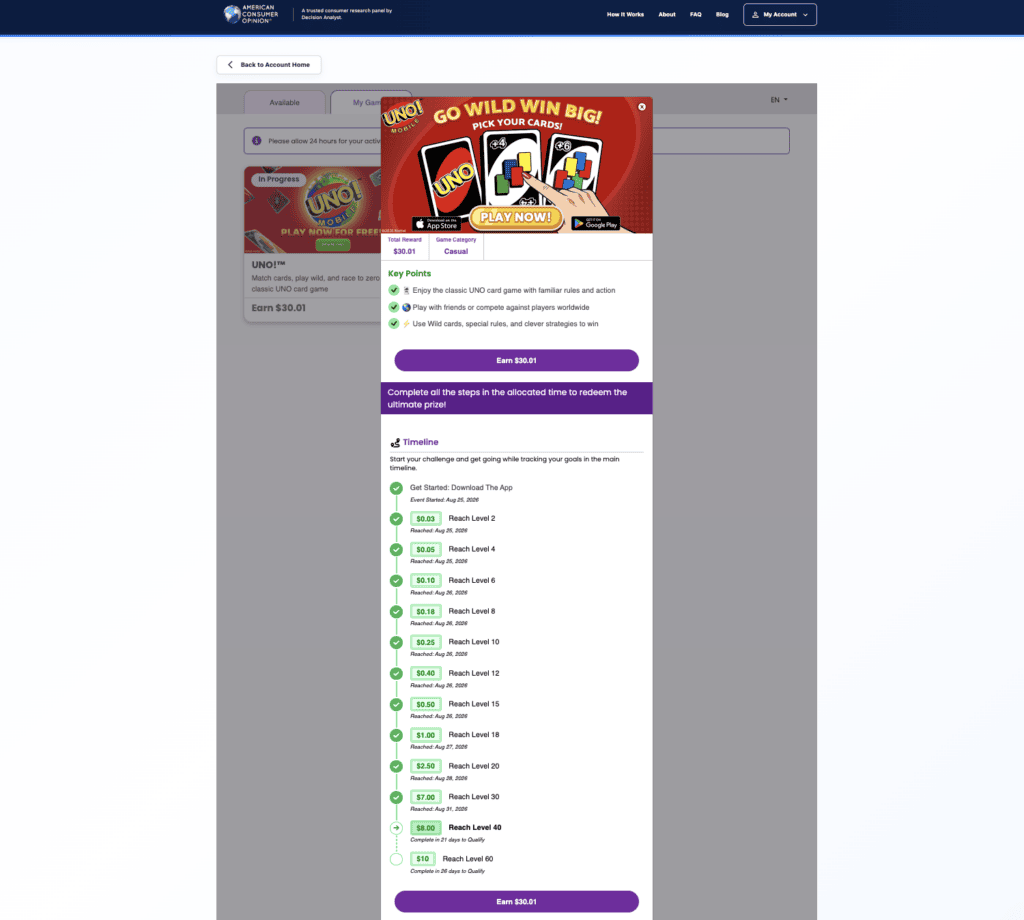Click the checkmark beside Reach Level 6
The width and height of the screenshot is (1024, 920).
396,581
